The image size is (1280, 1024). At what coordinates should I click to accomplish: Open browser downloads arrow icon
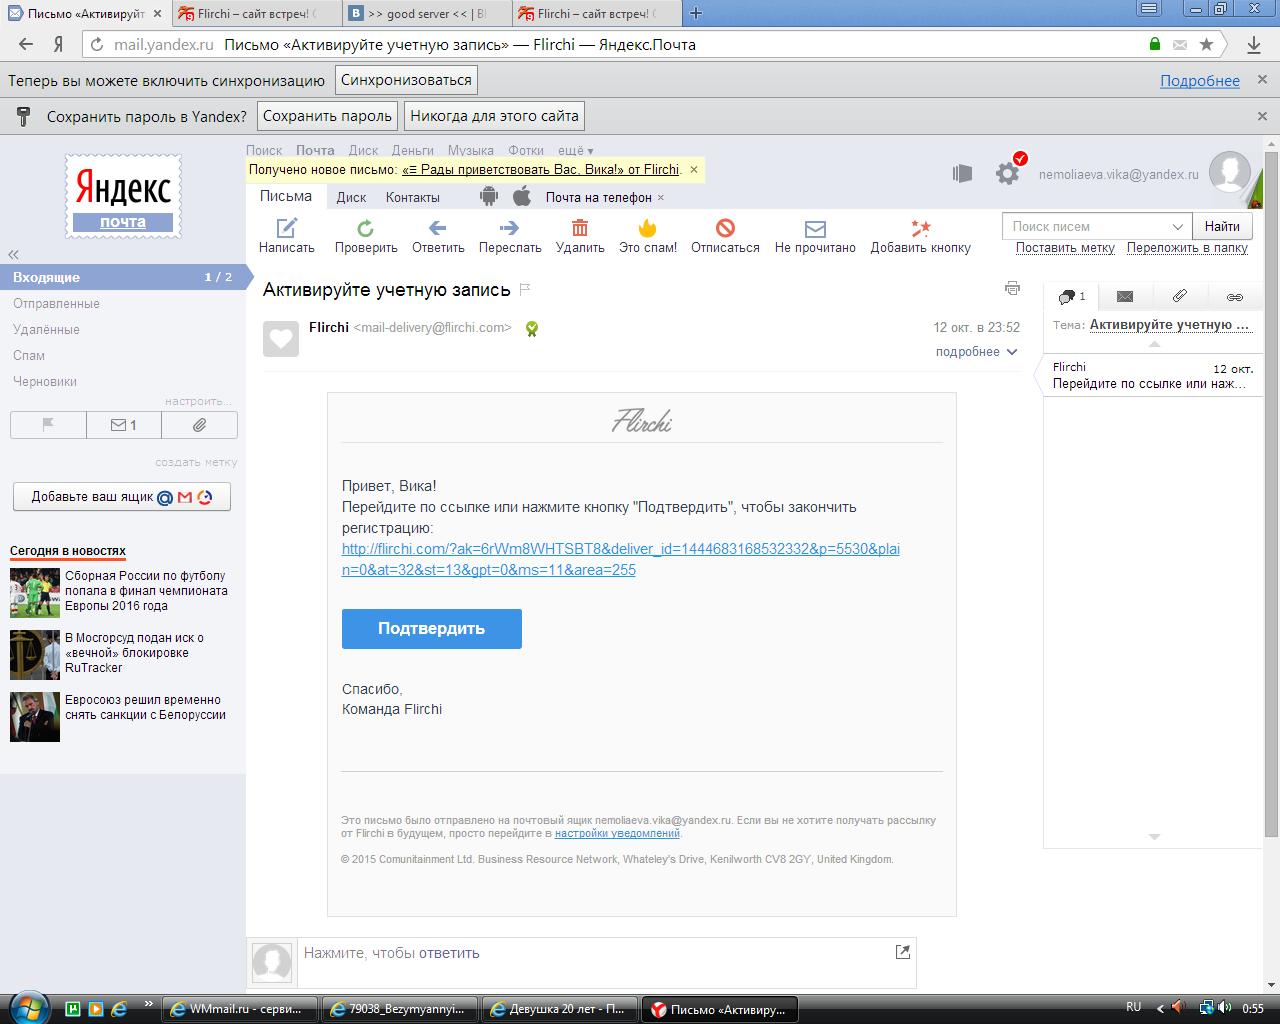[1254, 44]
